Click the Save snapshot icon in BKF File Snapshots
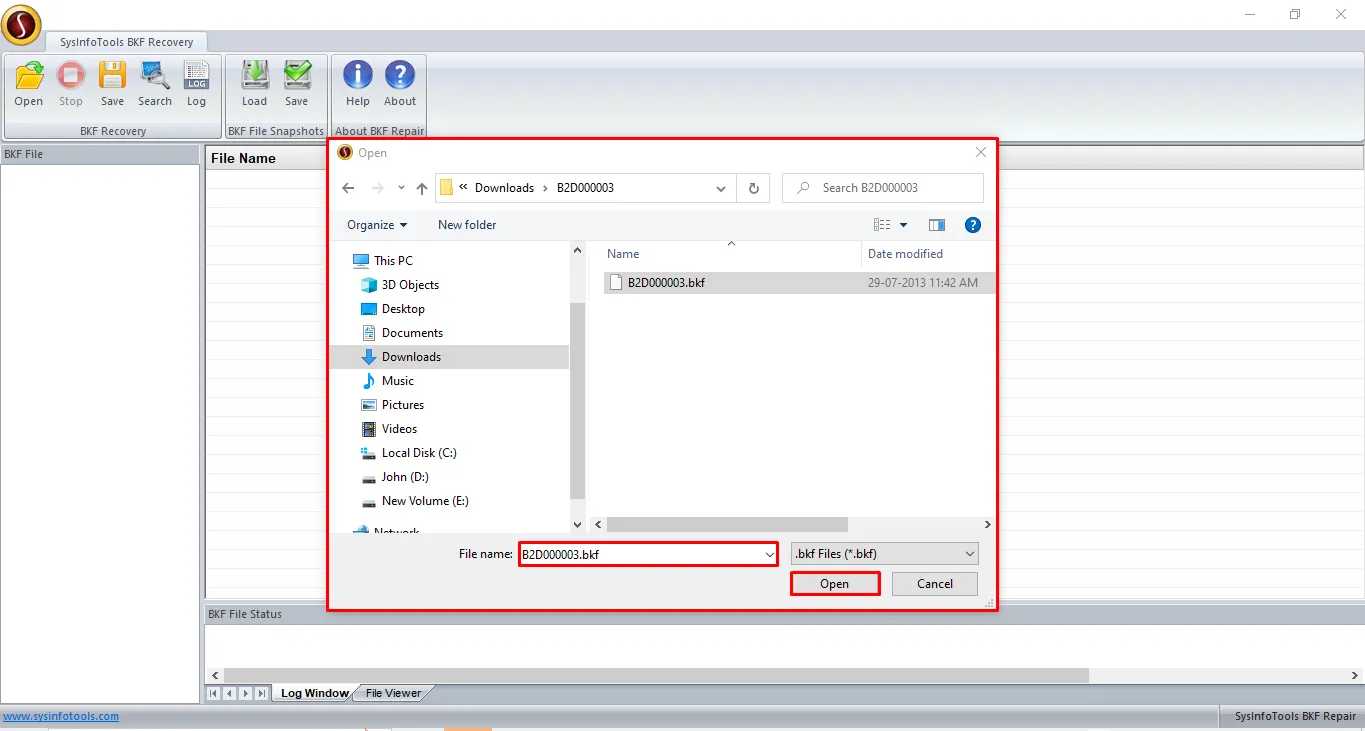The image size is (1365, 731). point(297,77)
